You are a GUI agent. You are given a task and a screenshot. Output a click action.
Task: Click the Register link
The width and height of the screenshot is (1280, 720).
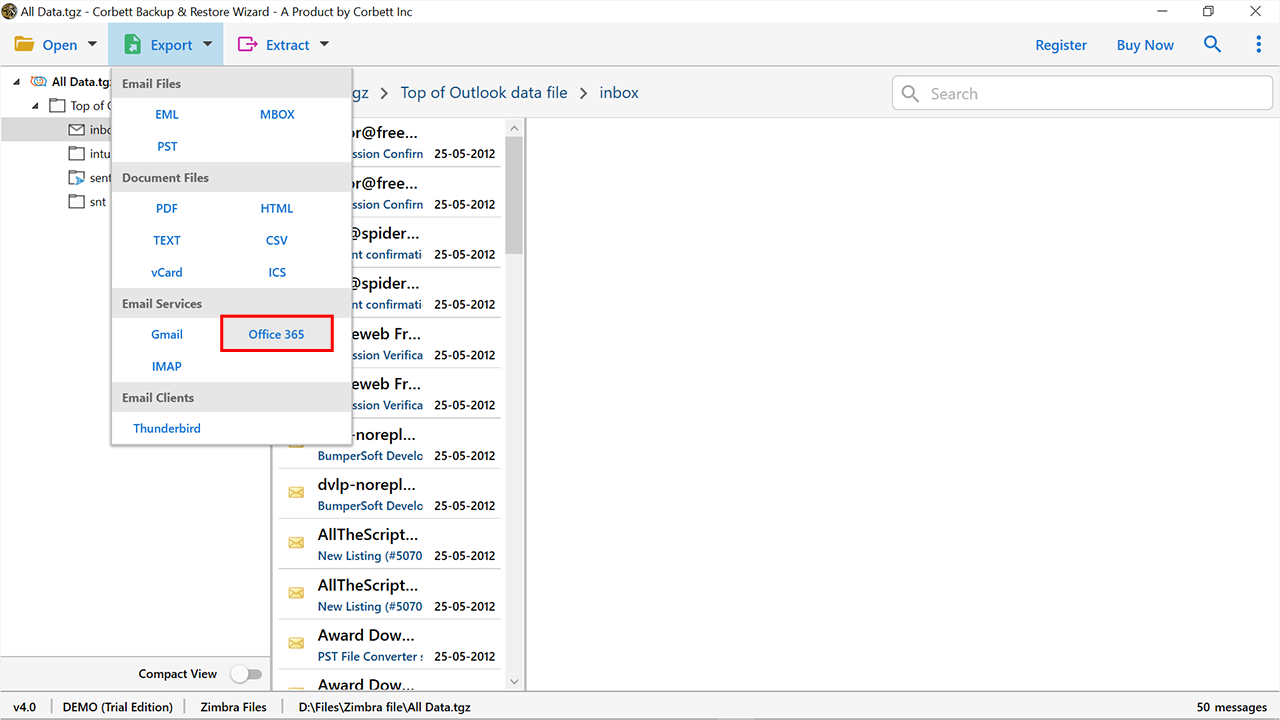pos(1061,45)
